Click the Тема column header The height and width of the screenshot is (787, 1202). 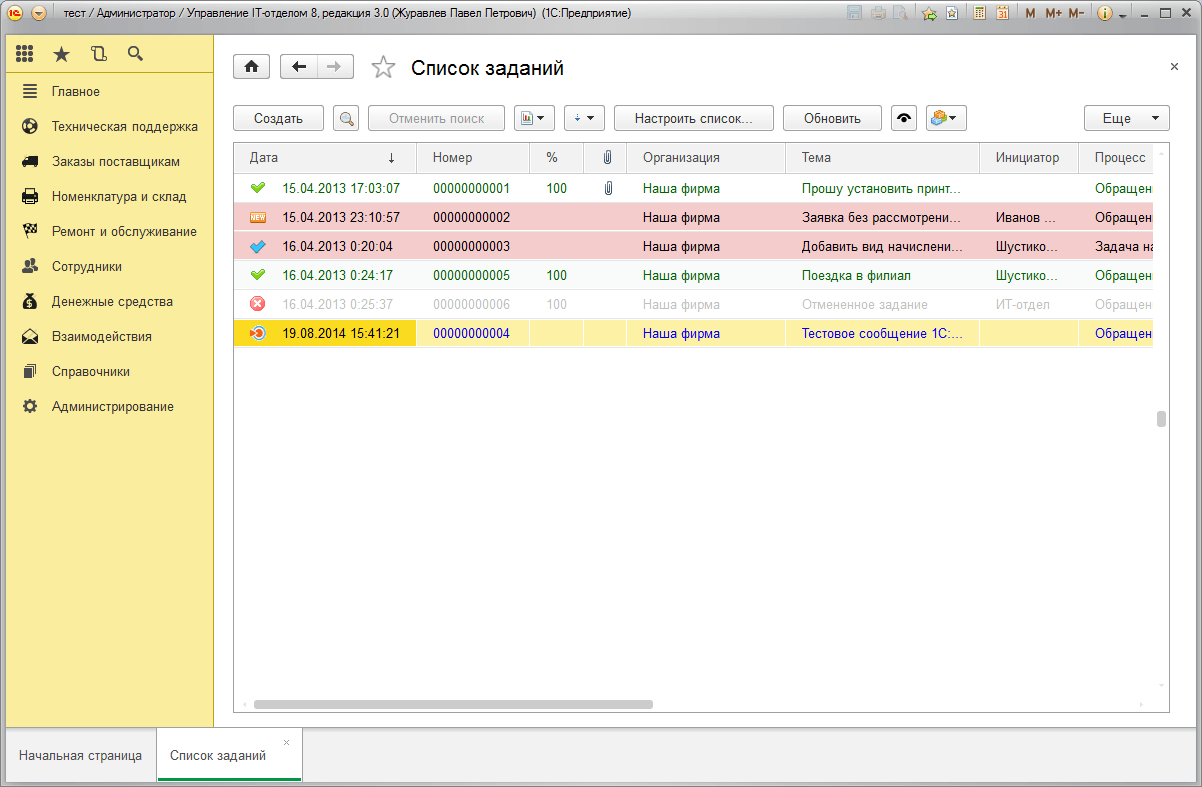click(x=882, y=157)
